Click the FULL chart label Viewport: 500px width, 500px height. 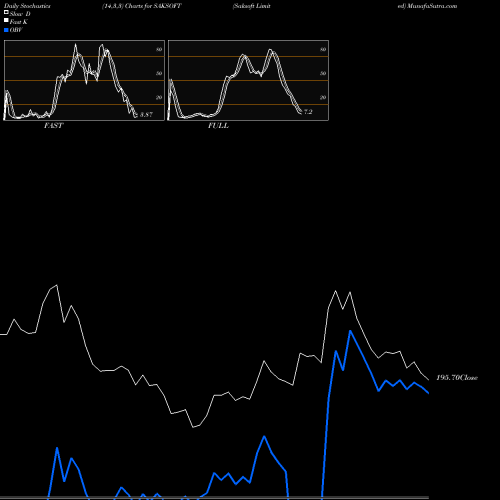[218, 126]
